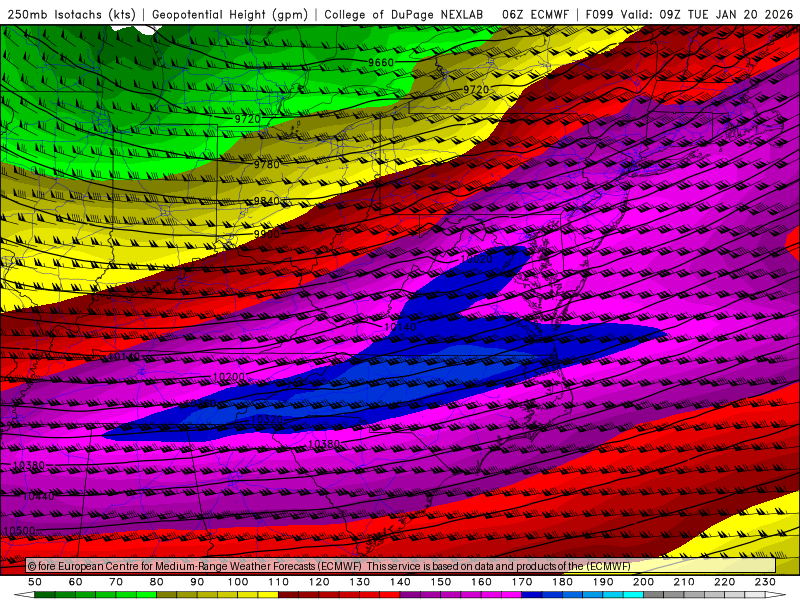Click the bright yellow swatch left of 110

coord(268,594)
